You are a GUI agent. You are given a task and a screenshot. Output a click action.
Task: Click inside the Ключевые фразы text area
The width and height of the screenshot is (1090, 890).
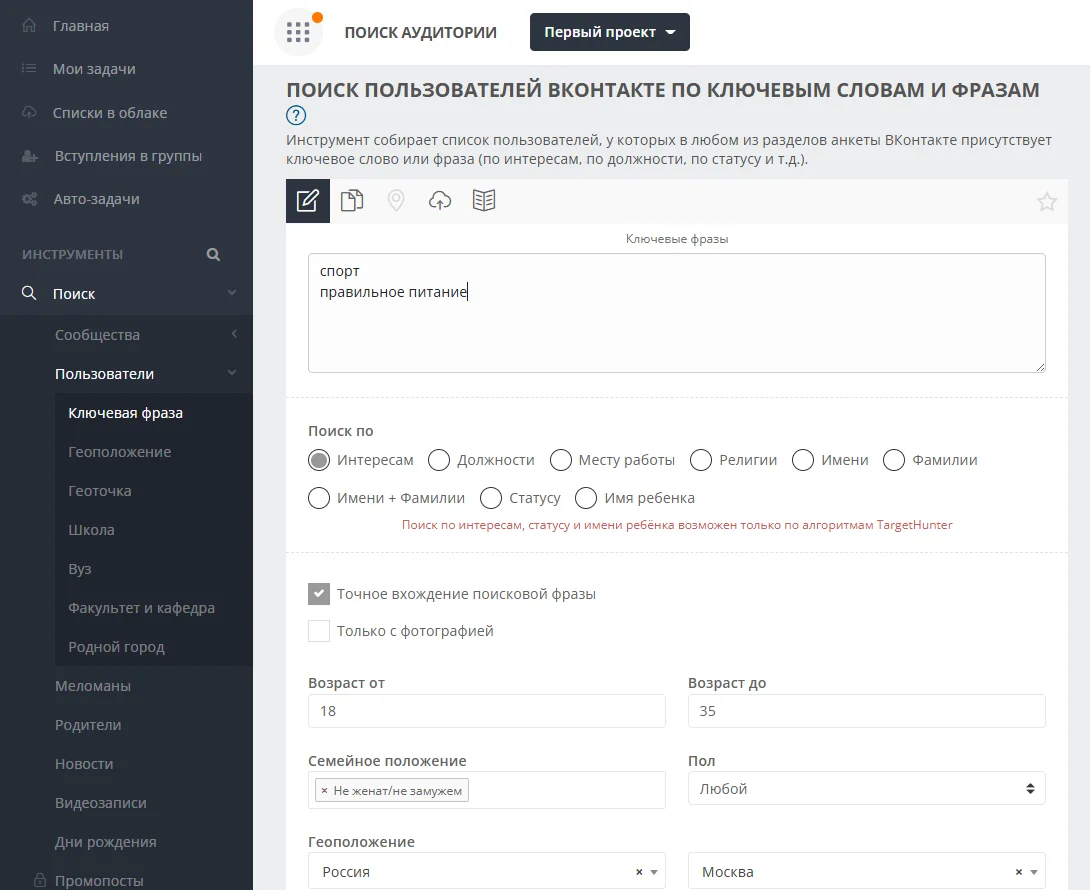pyautogui.click(x=677, y=313)
